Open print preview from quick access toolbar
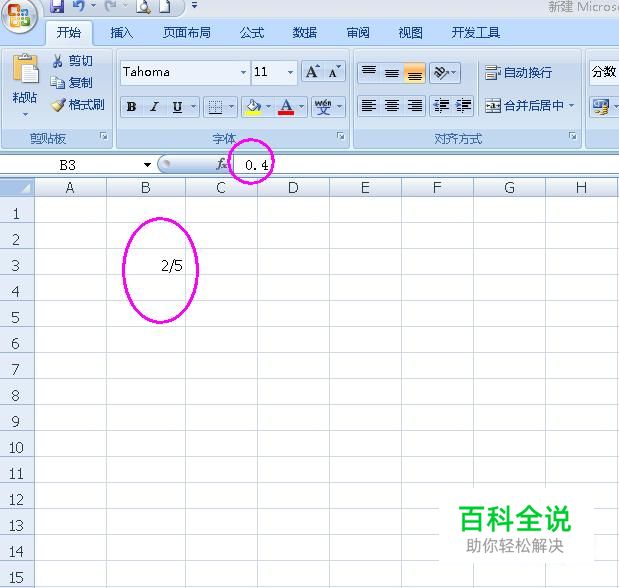 pos(143,6)
